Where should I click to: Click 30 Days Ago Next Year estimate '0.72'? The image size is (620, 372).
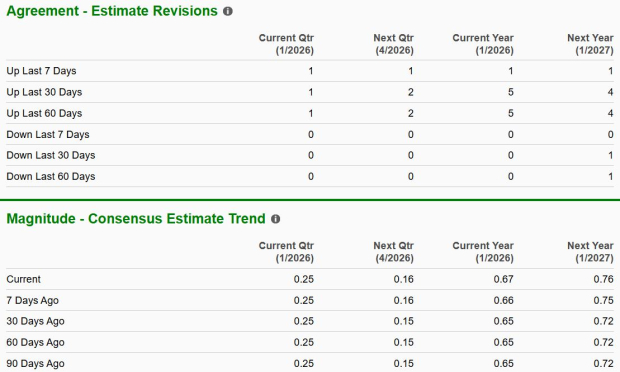603,321
